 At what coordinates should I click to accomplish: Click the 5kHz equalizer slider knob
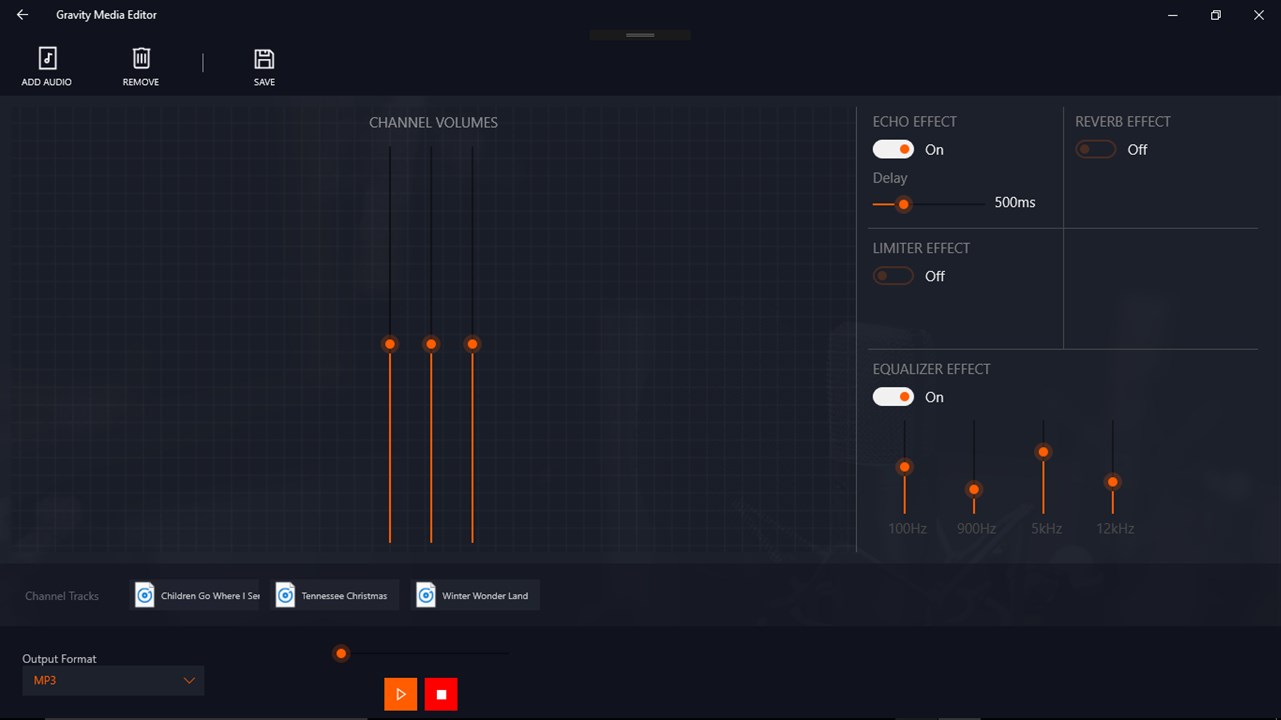(1043, 452)
